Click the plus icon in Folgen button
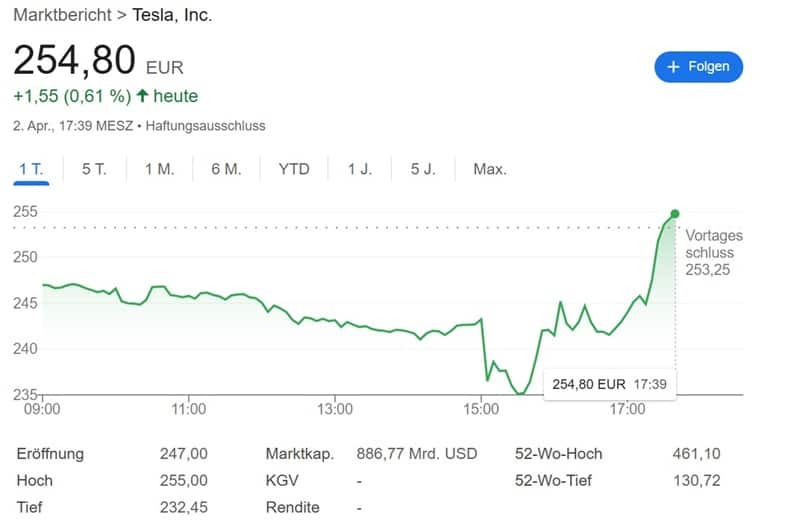 674,67
